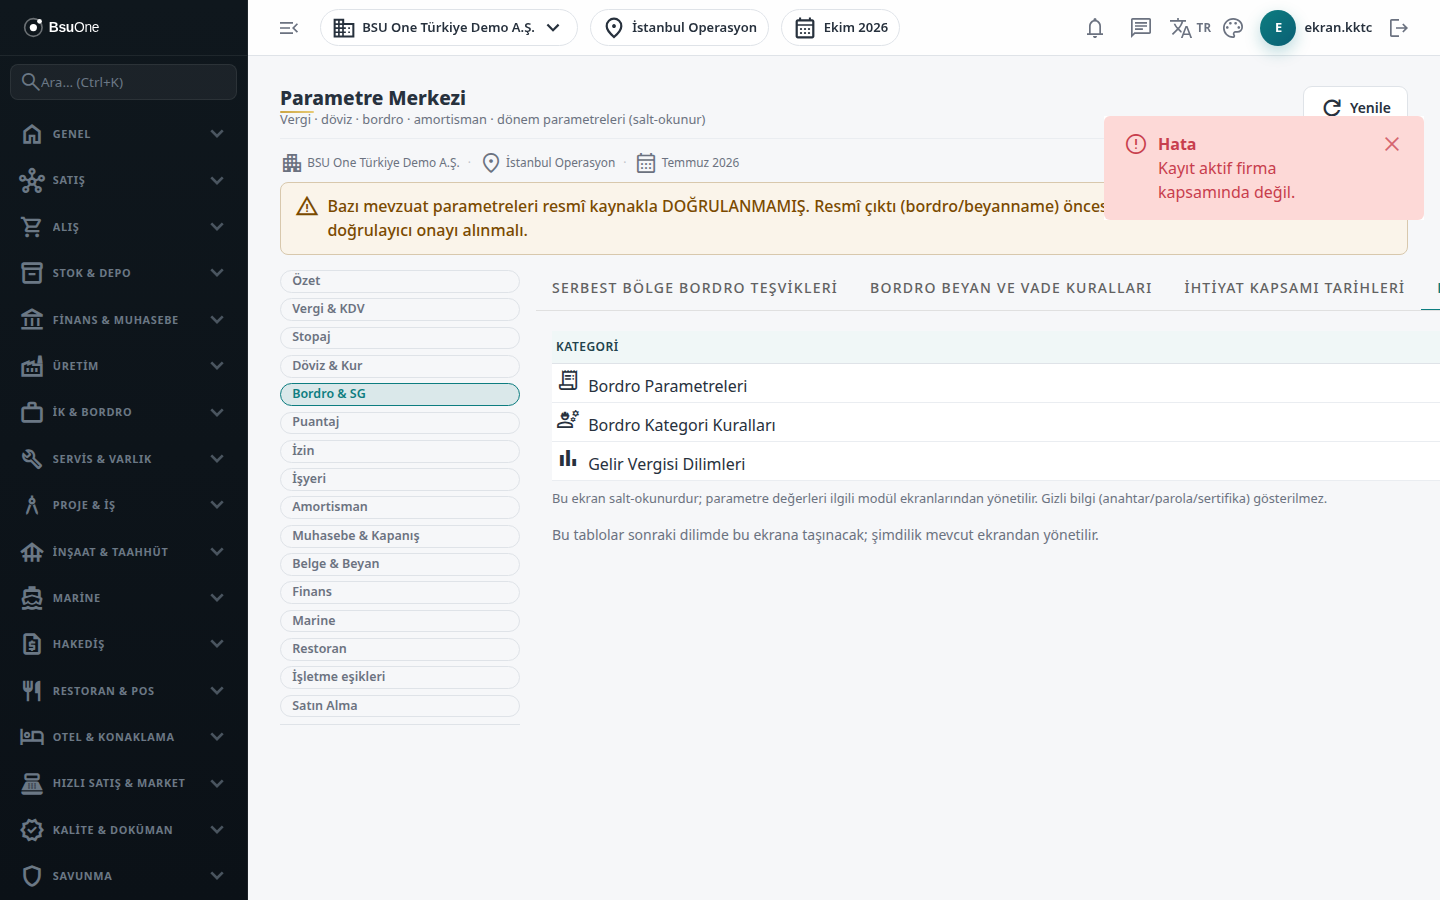This screenshot has width=1440, height=900.
Task: Open the Bordro Parametreleri row
Action: (x=996, y=385)
